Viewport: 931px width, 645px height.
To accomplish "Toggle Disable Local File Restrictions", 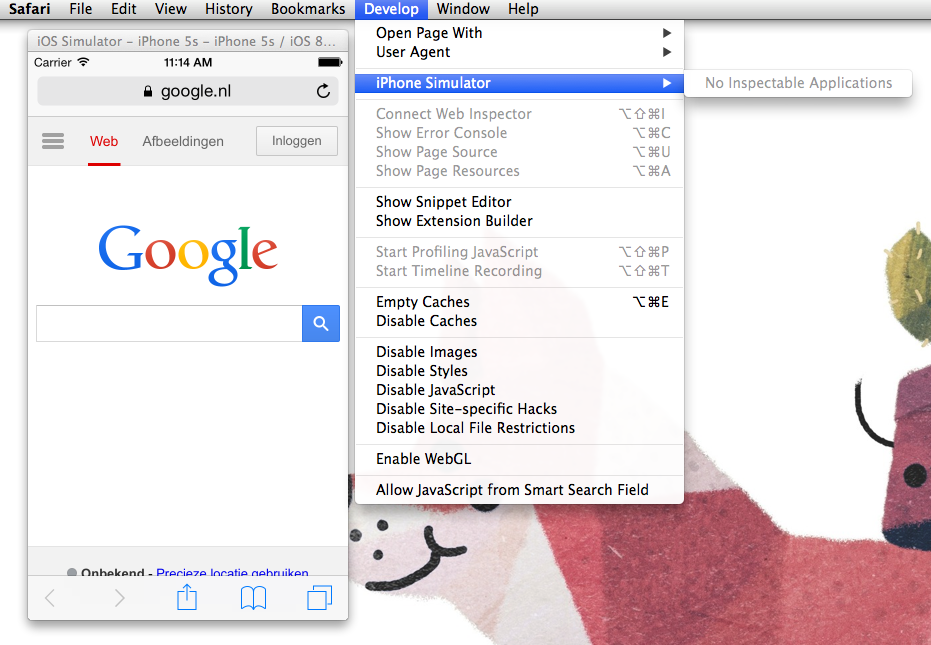I will tap(520, 428).
